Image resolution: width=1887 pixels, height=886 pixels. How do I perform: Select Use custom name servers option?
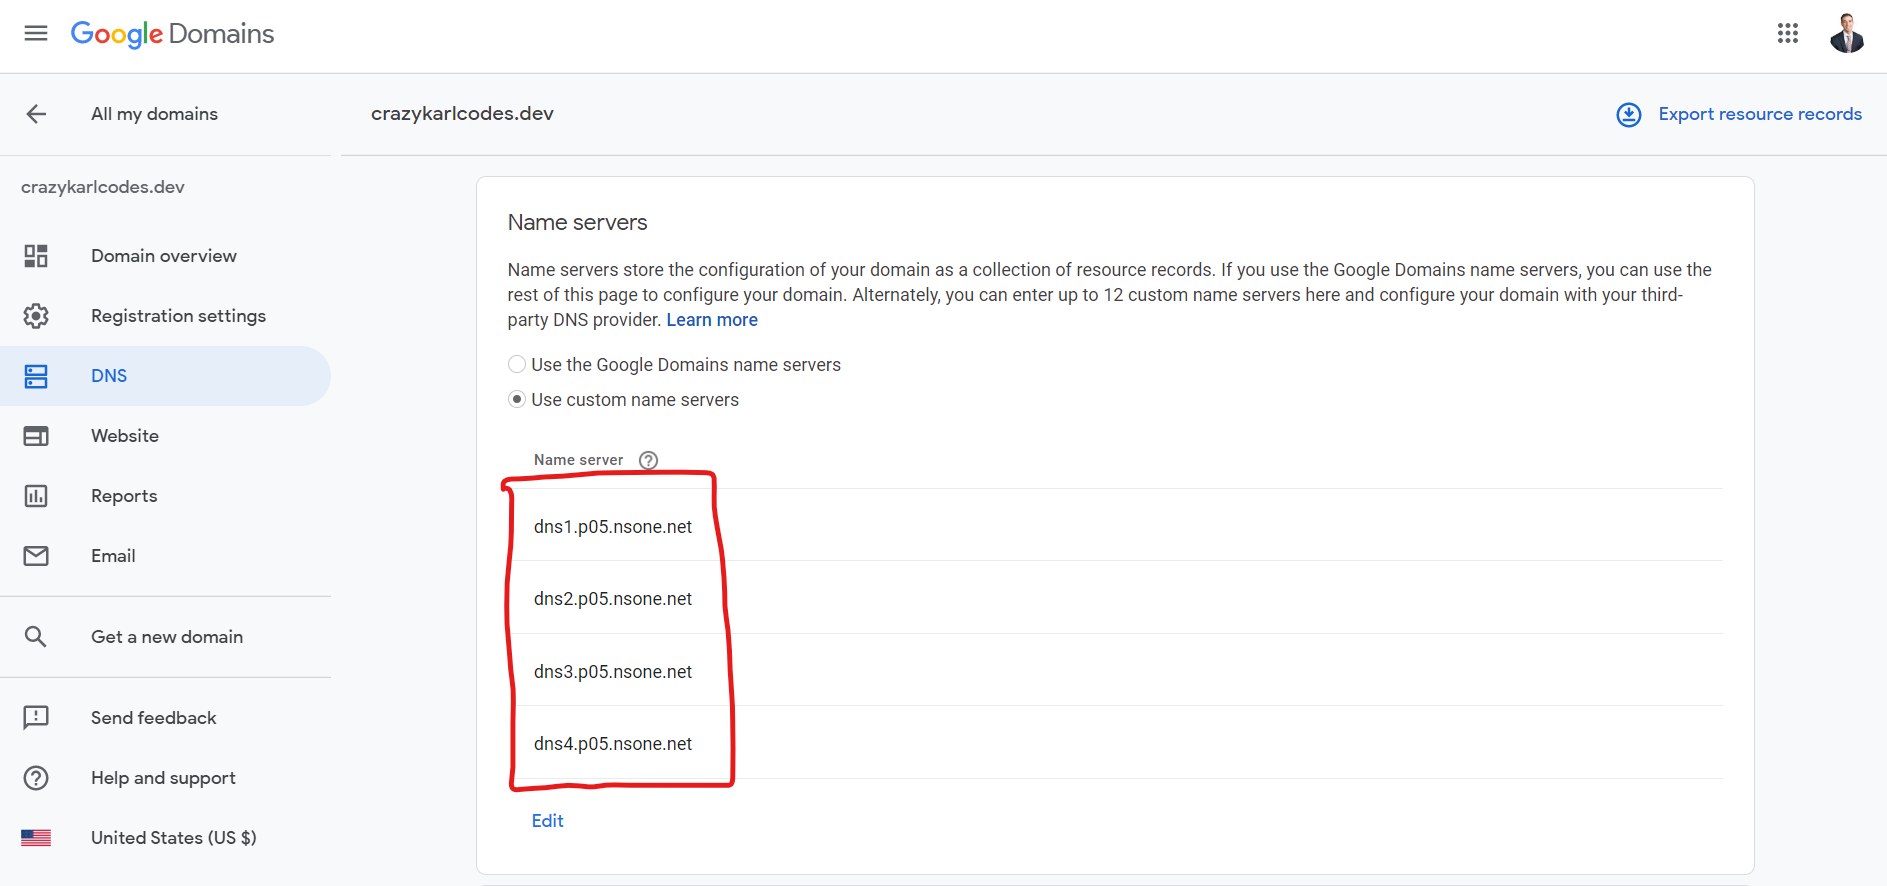tap(517, 400)
